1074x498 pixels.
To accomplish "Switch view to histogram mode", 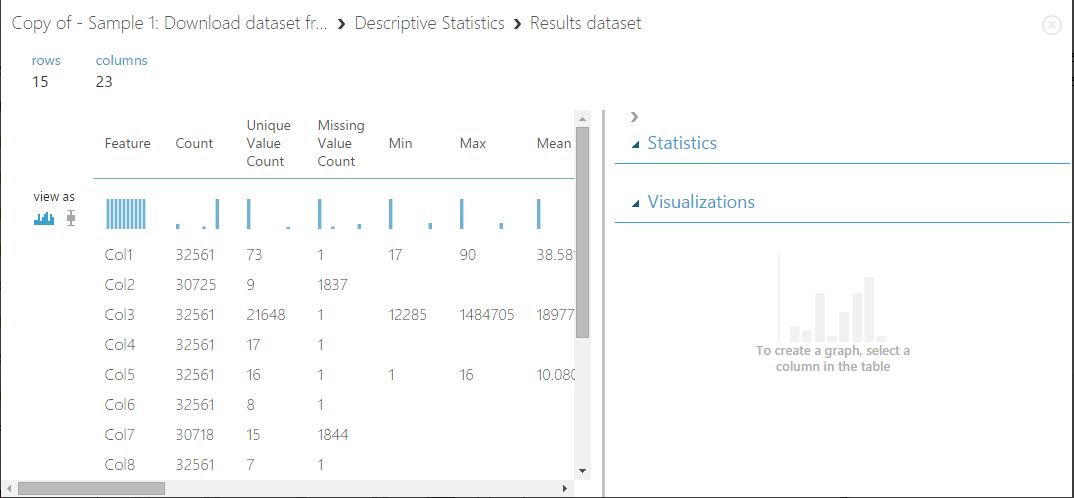I will [43, 218].
